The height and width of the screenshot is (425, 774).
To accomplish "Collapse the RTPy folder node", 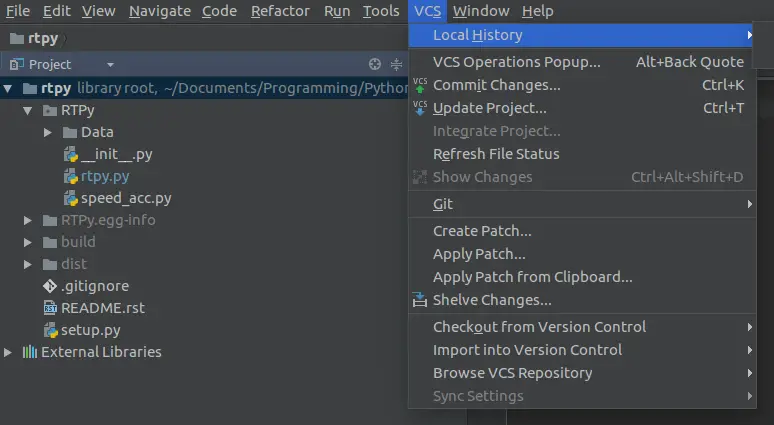I will click(x=28, y=111).
